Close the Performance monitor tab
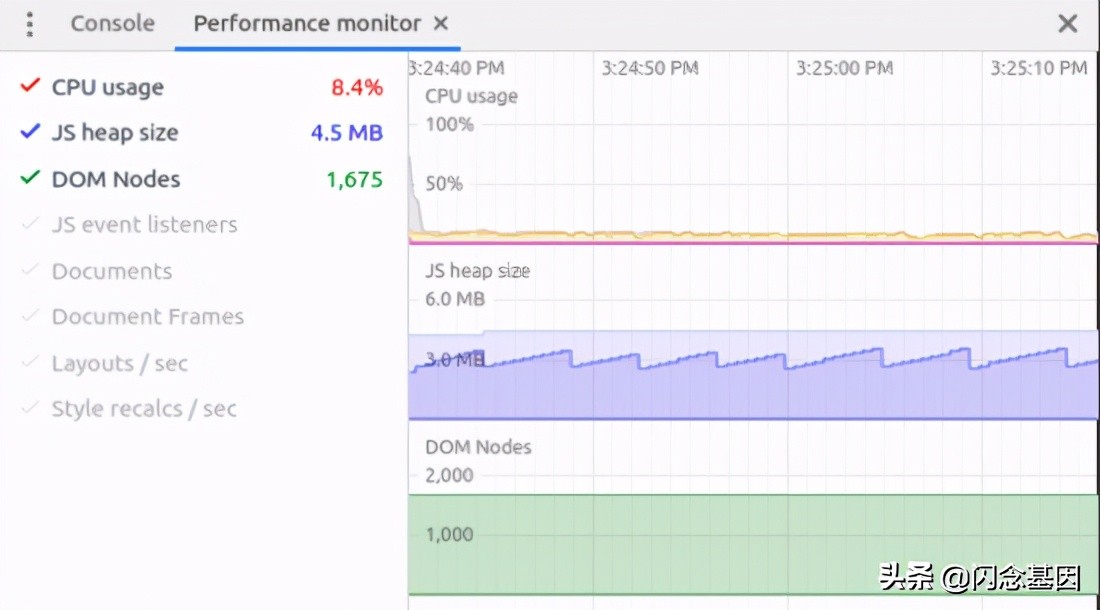The height and width of the screenshot is (610, 1100). coord(441,24)
